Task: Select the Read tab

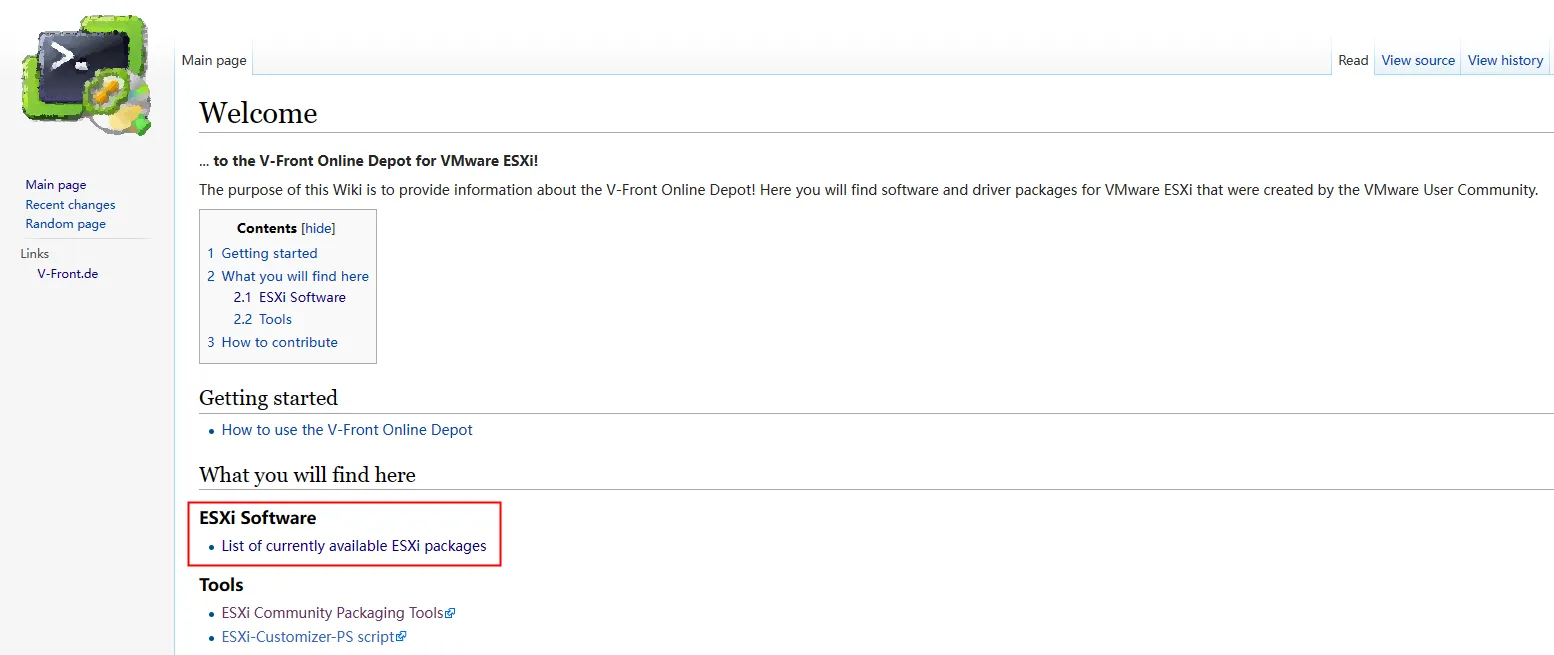Action: [1352, 60]
